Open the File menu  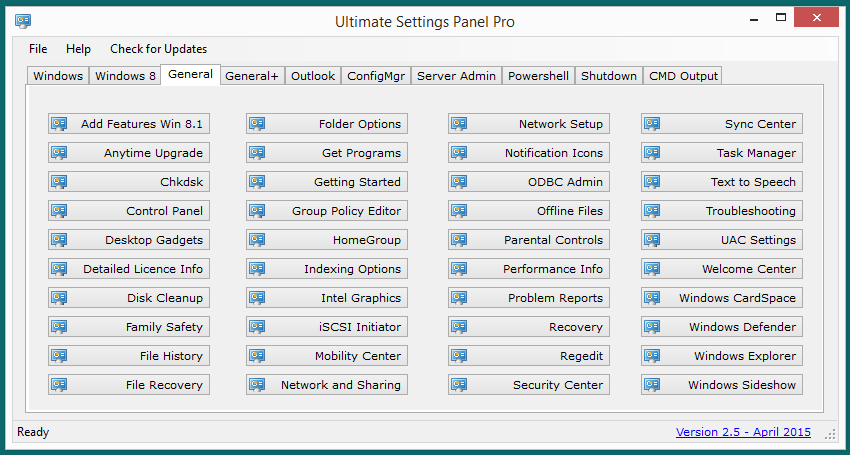pos(38,49)
